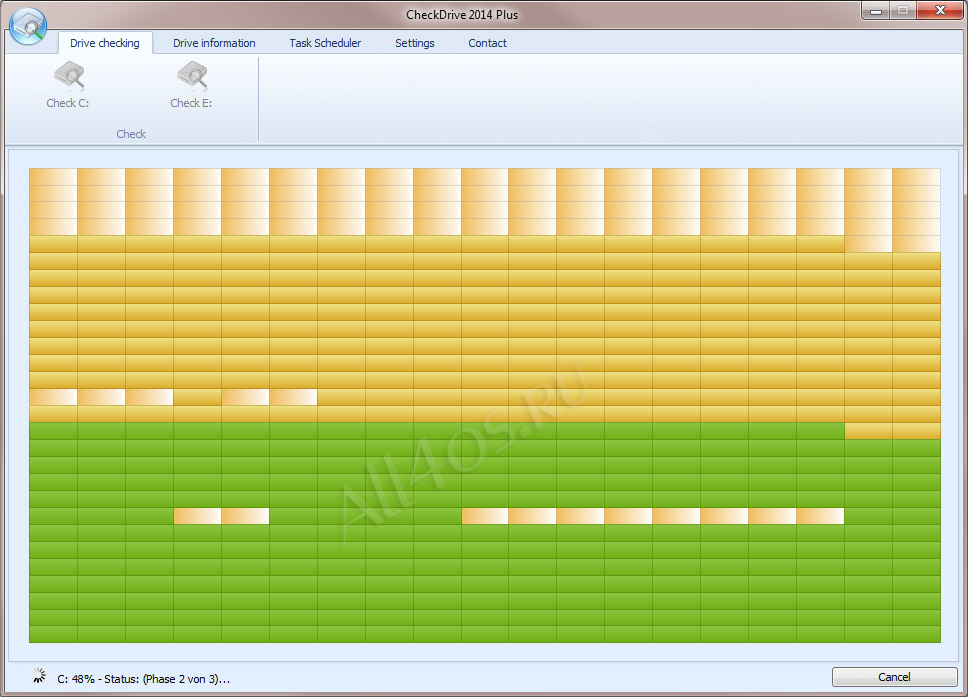The height and width of the screenshot is (697, 968).
Task: Switch to the Drive checking tab
Action: click(x=105, y=43)
